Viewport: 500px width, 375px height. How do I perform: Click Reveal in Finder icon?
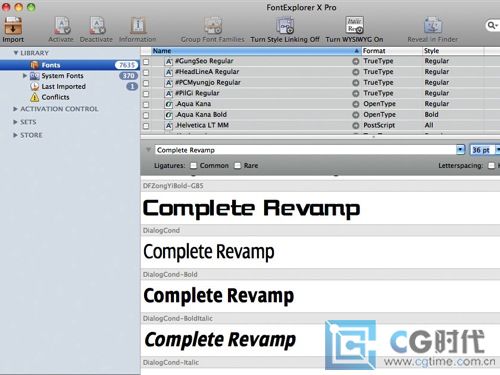click(x=433, y=25)
